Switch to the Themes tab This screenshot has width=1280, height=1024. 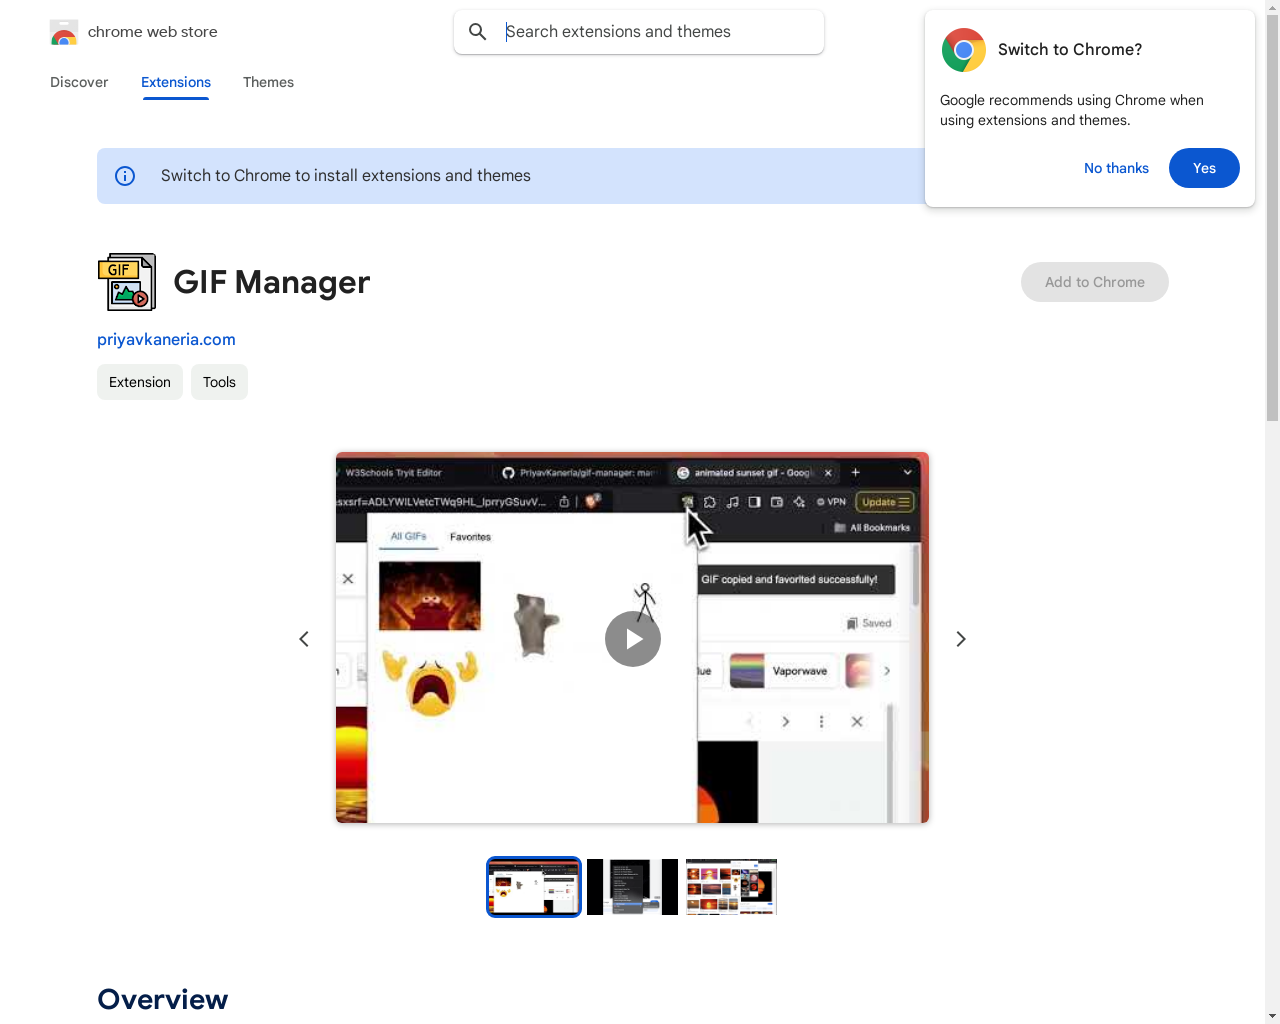tap(268, 82)
